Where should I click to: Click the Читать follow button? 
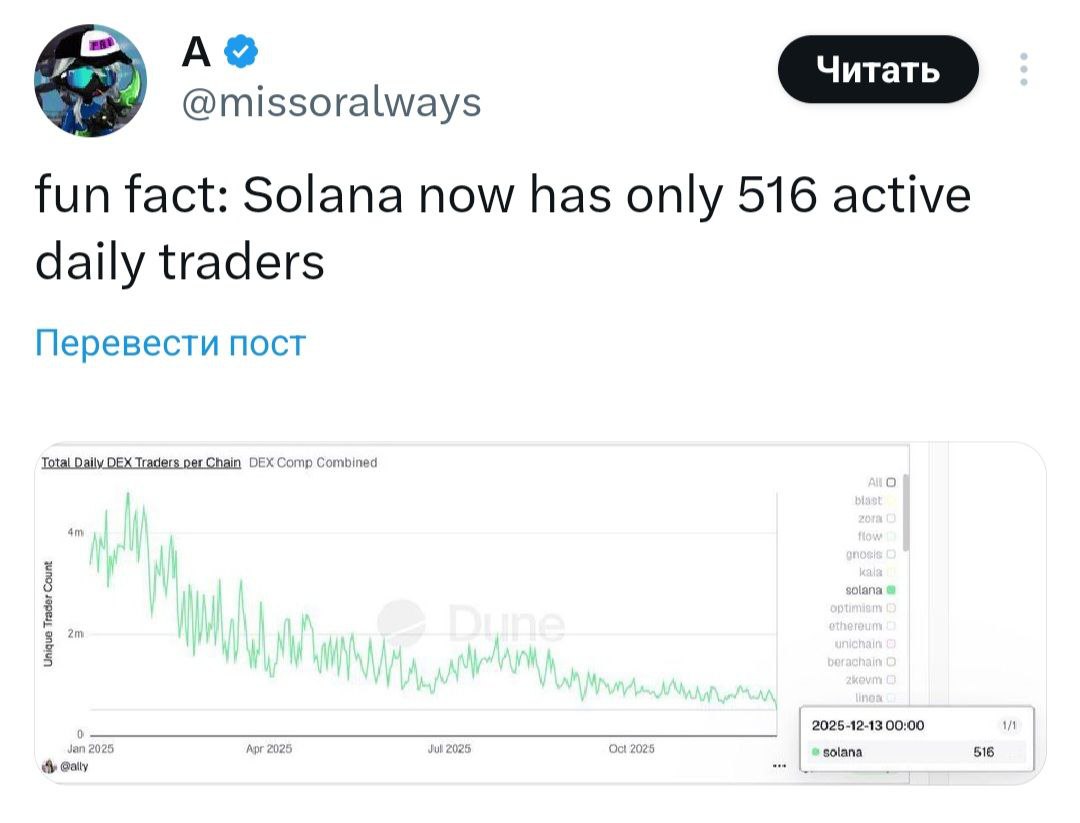coord(878,68)
